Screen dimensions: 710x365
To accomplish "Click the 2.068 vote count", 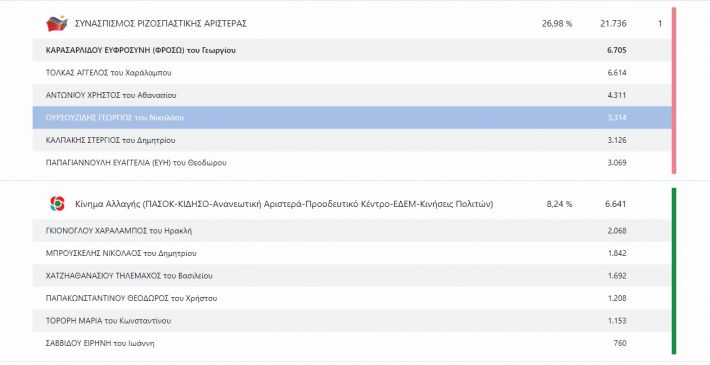I will pyautogui.click(x=617, y=231).
